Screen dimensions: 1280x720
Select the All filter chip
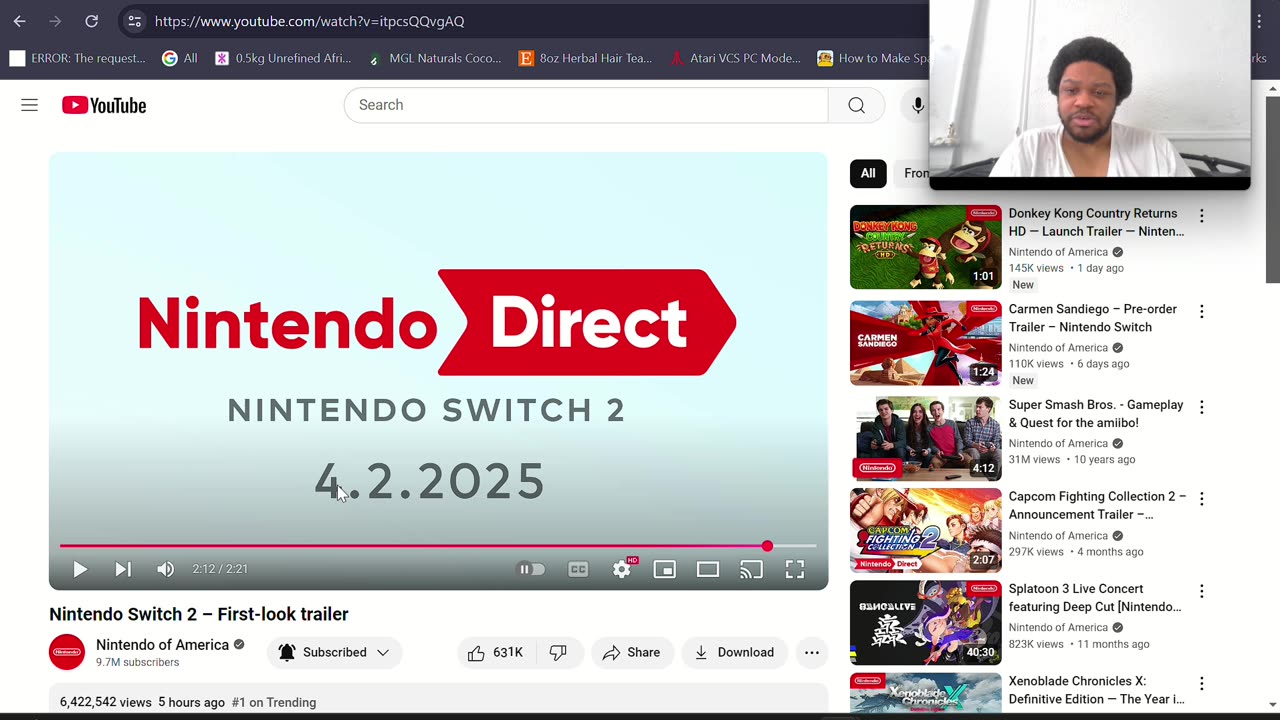pyautogui.click(x=868, y=173)
